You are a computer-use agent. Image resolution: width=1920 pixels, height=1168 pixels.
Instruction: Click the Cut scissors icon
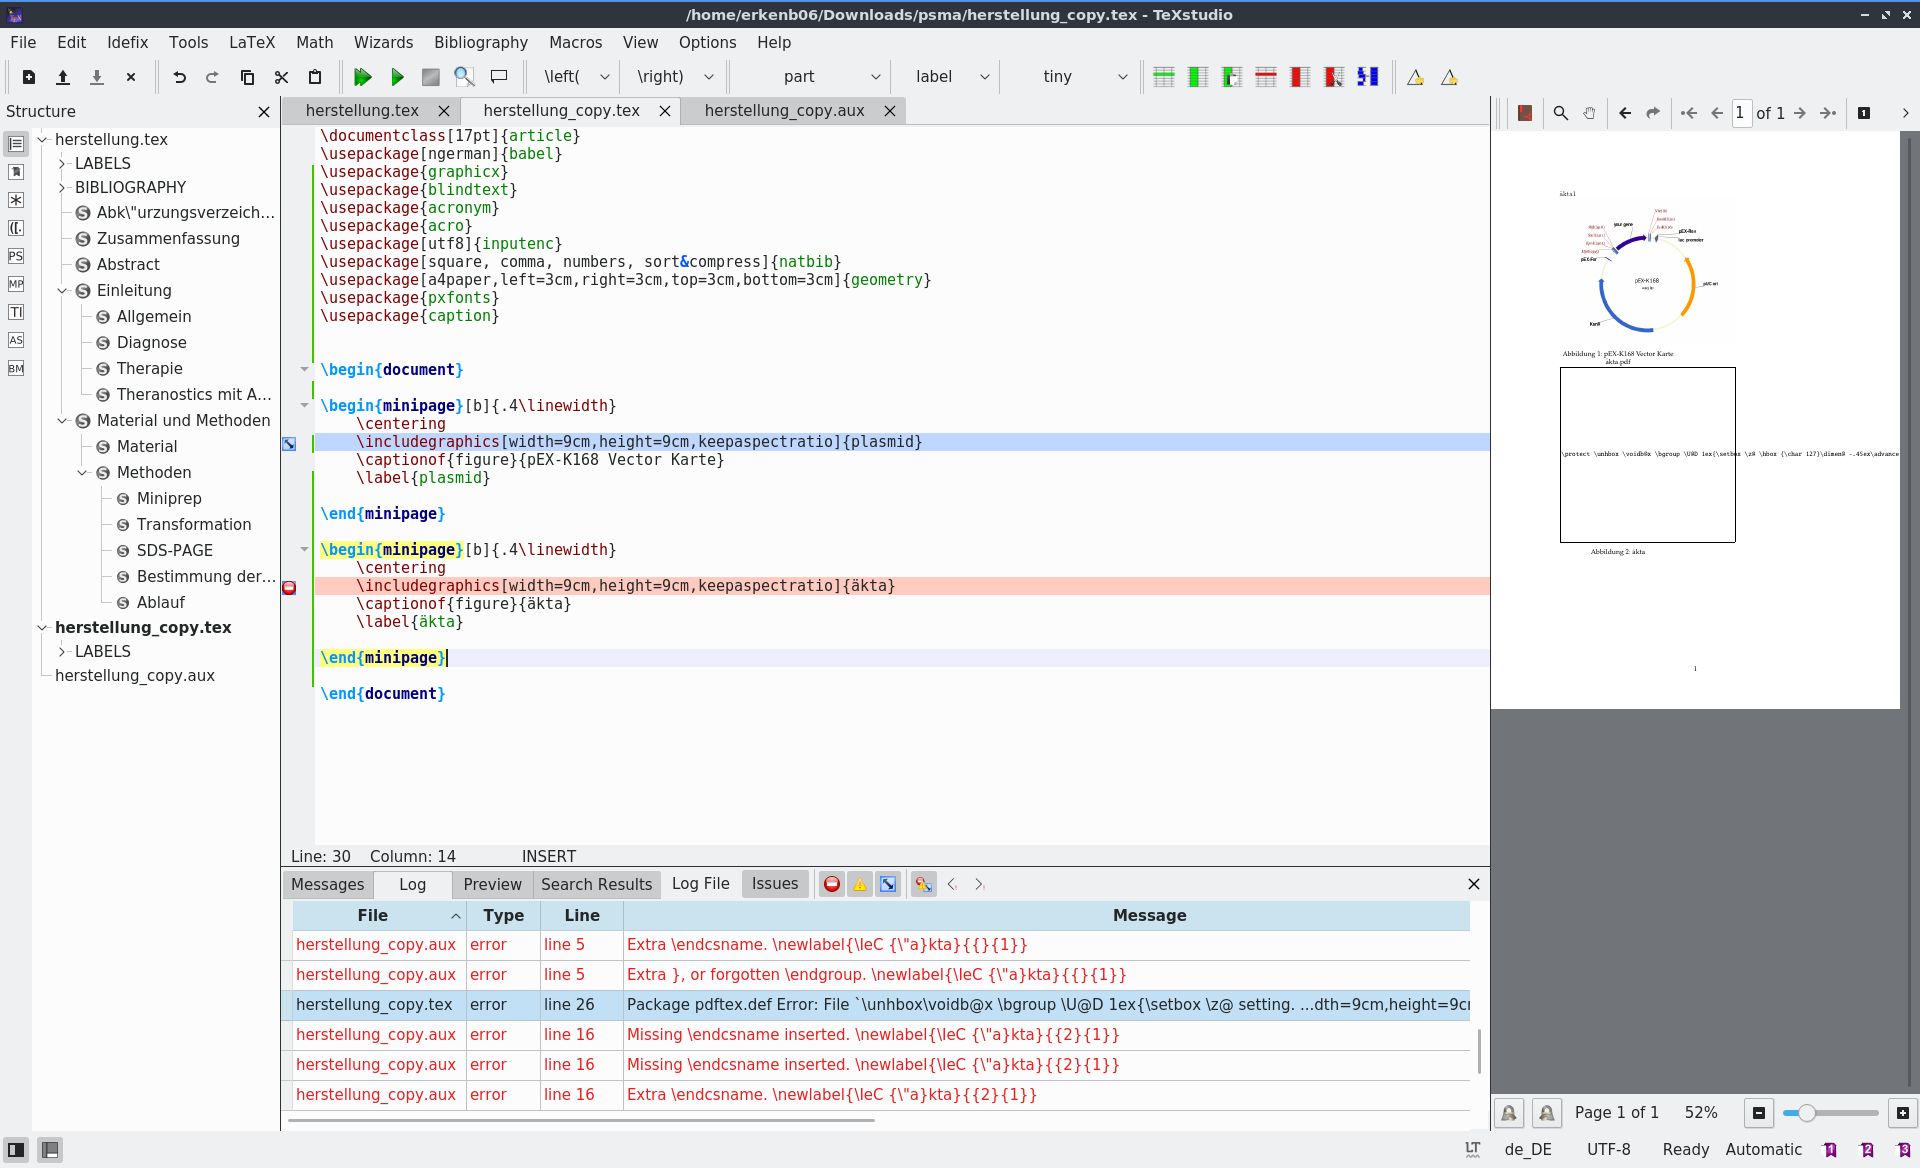281,77
